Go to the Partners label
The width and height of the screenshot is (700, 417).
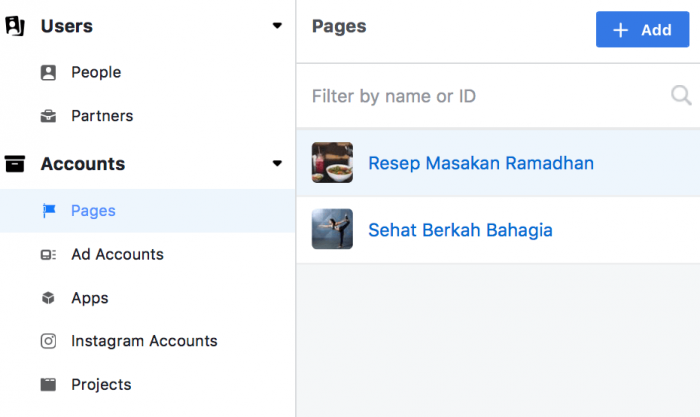(x=102, y=116)
